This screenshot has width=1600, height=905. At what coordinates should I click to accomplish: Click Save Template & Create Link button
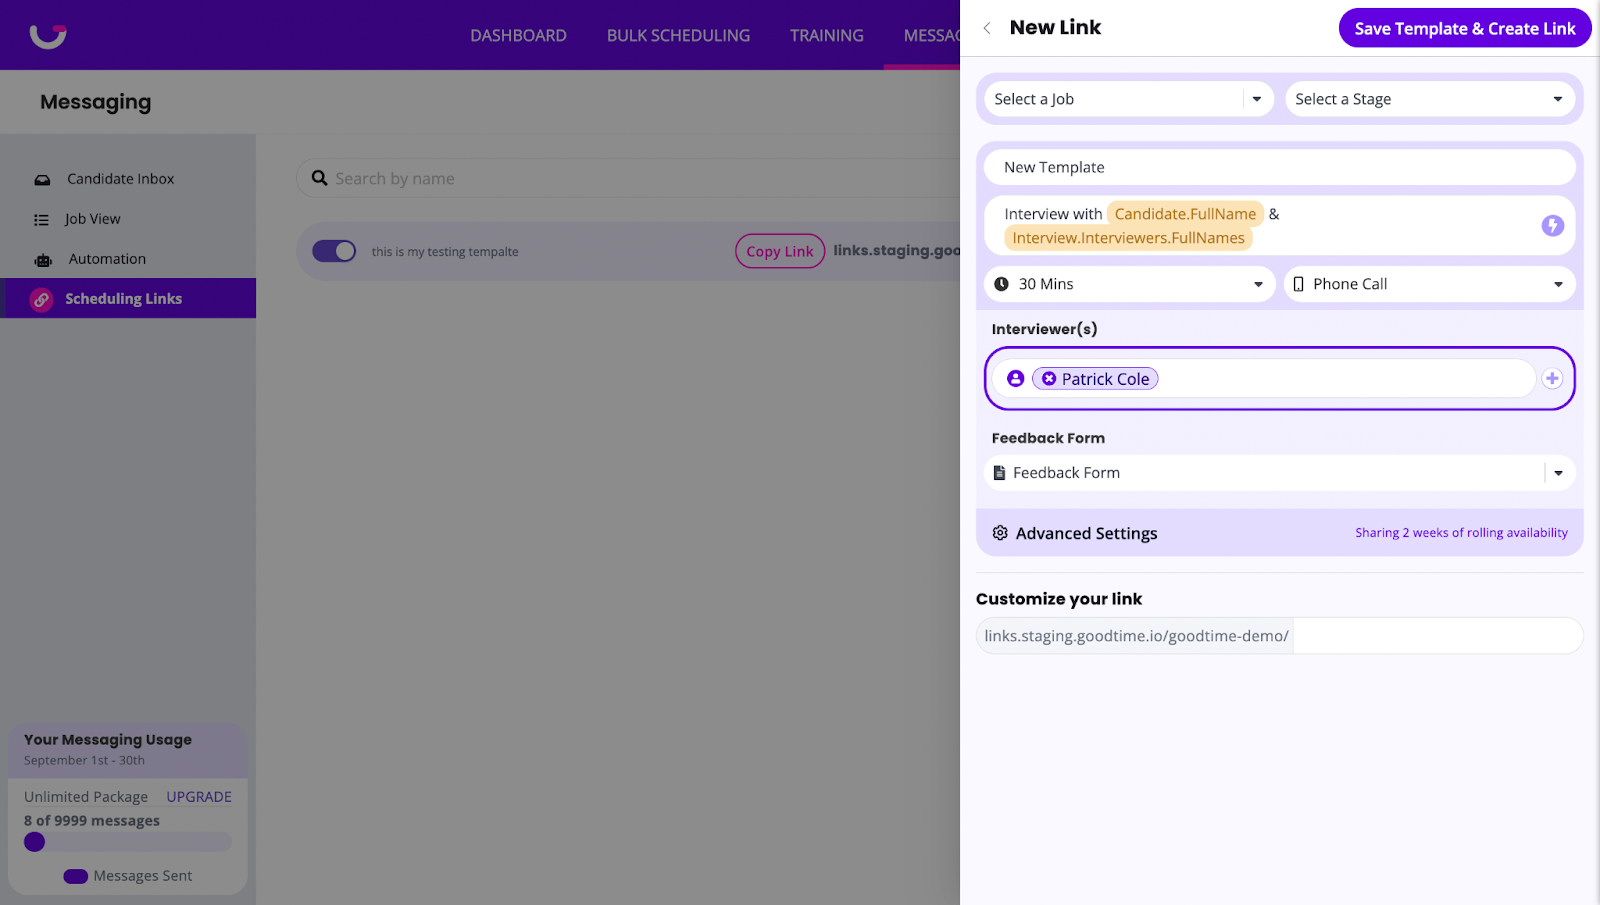point(1464,29)
